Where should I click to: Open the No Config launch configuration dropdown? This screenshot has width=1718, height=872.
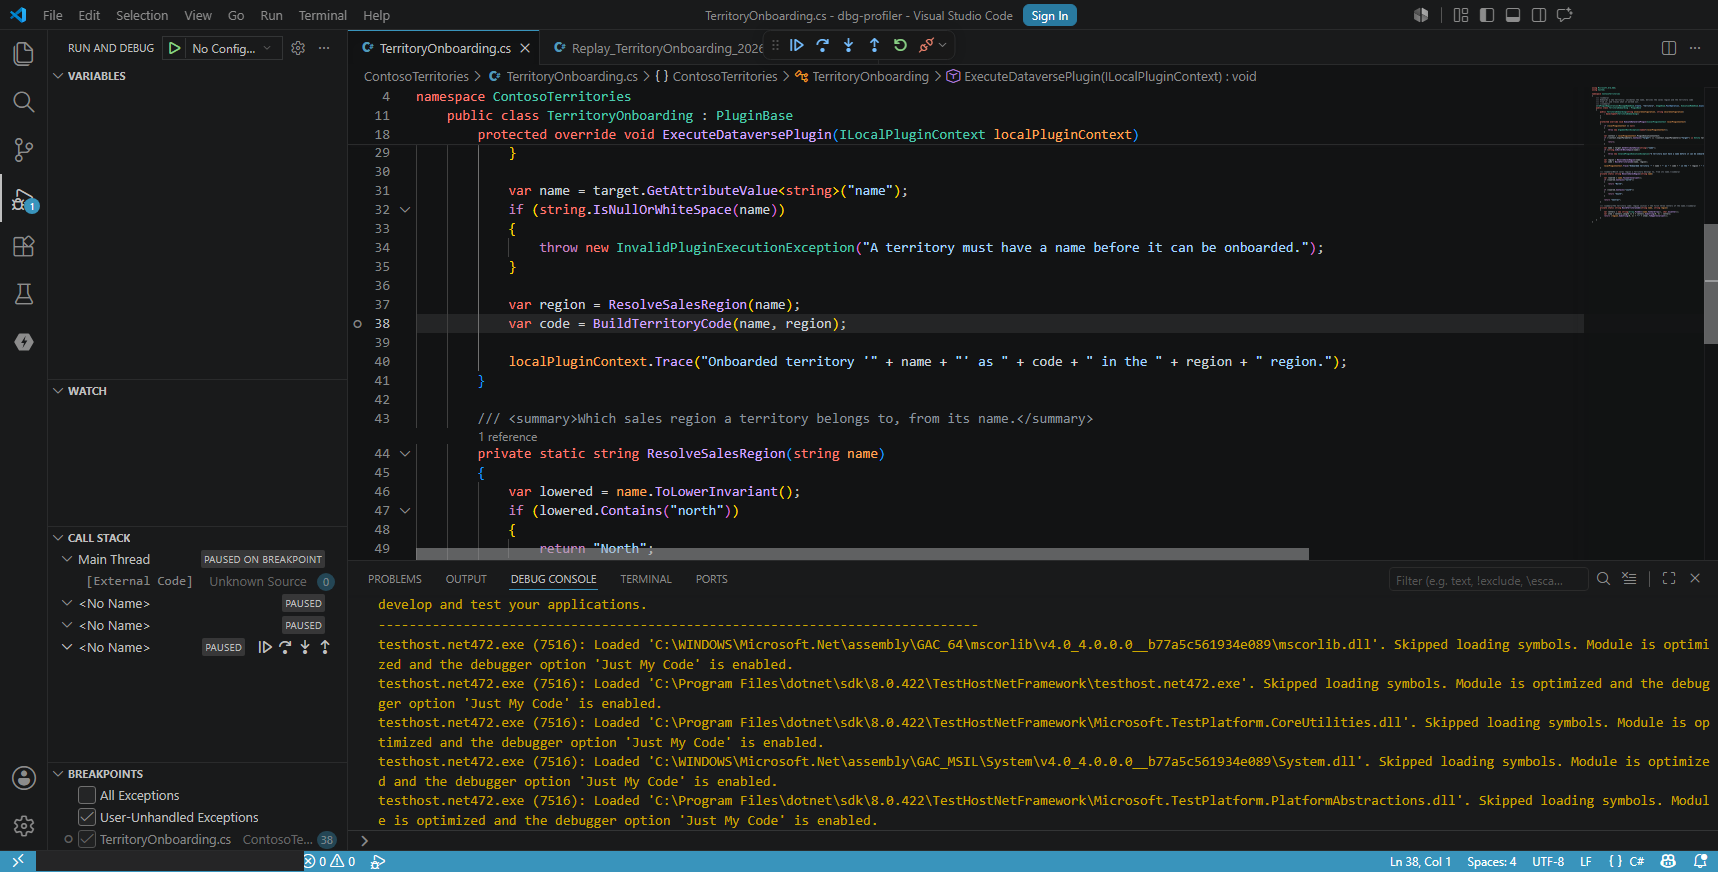(232, 48)
